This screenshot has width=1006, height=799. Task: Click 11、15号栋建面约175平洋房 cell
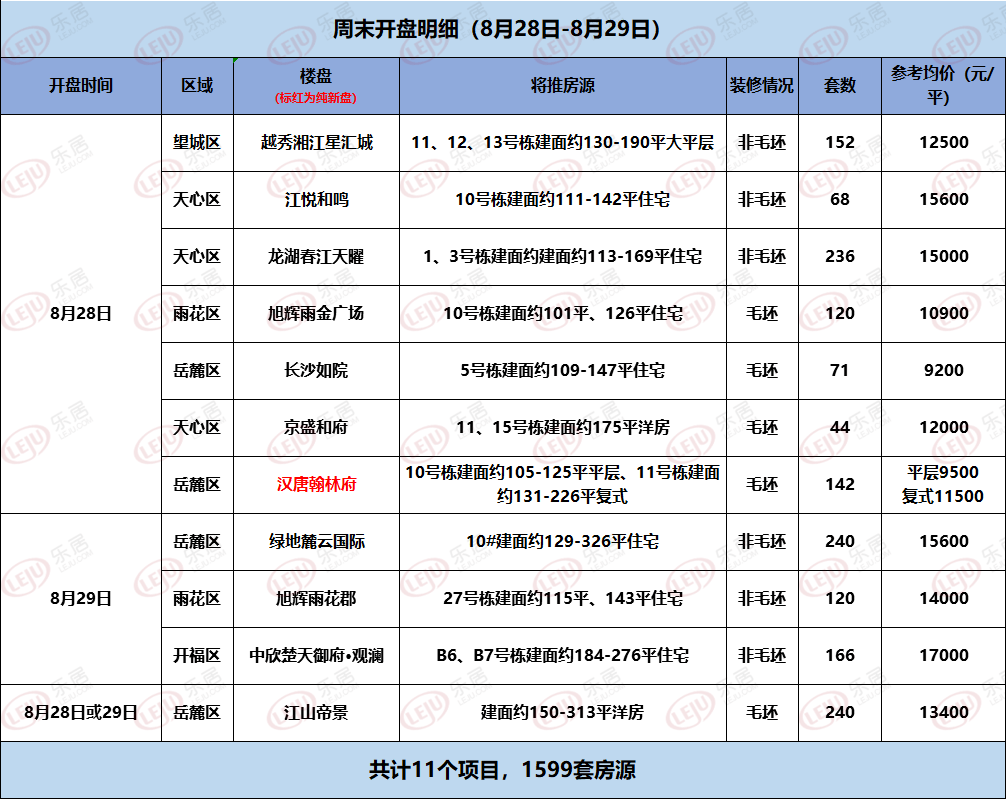563,427
